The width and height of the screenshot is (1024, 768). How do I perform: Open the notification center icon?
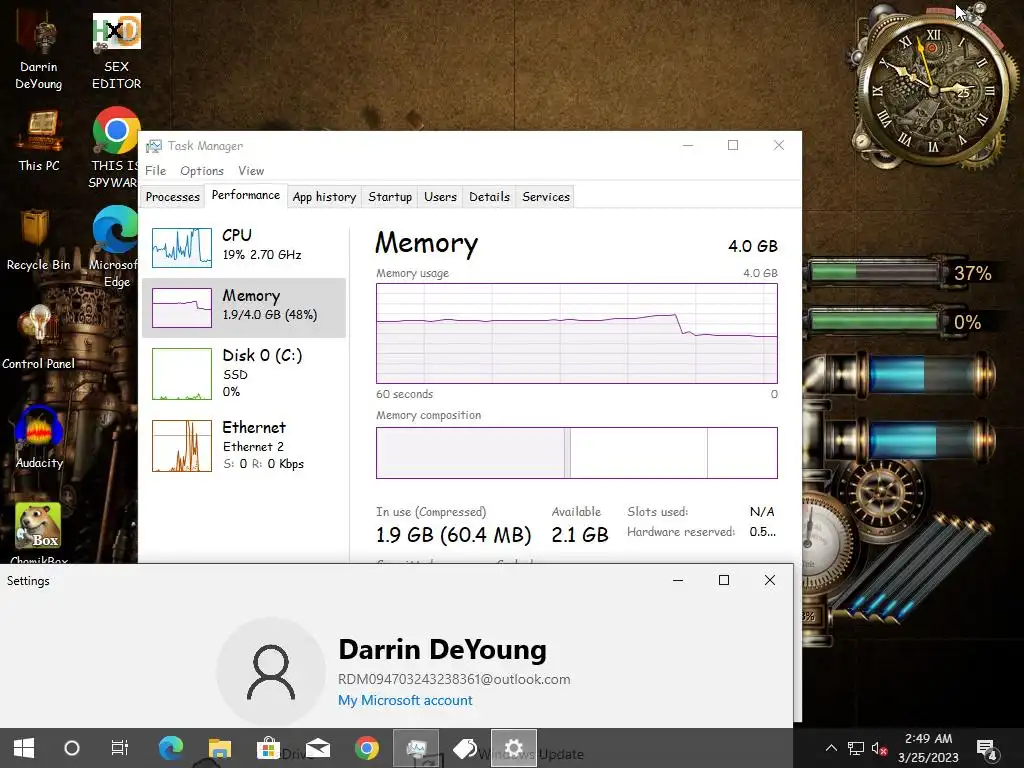click(x=986, y=750)
